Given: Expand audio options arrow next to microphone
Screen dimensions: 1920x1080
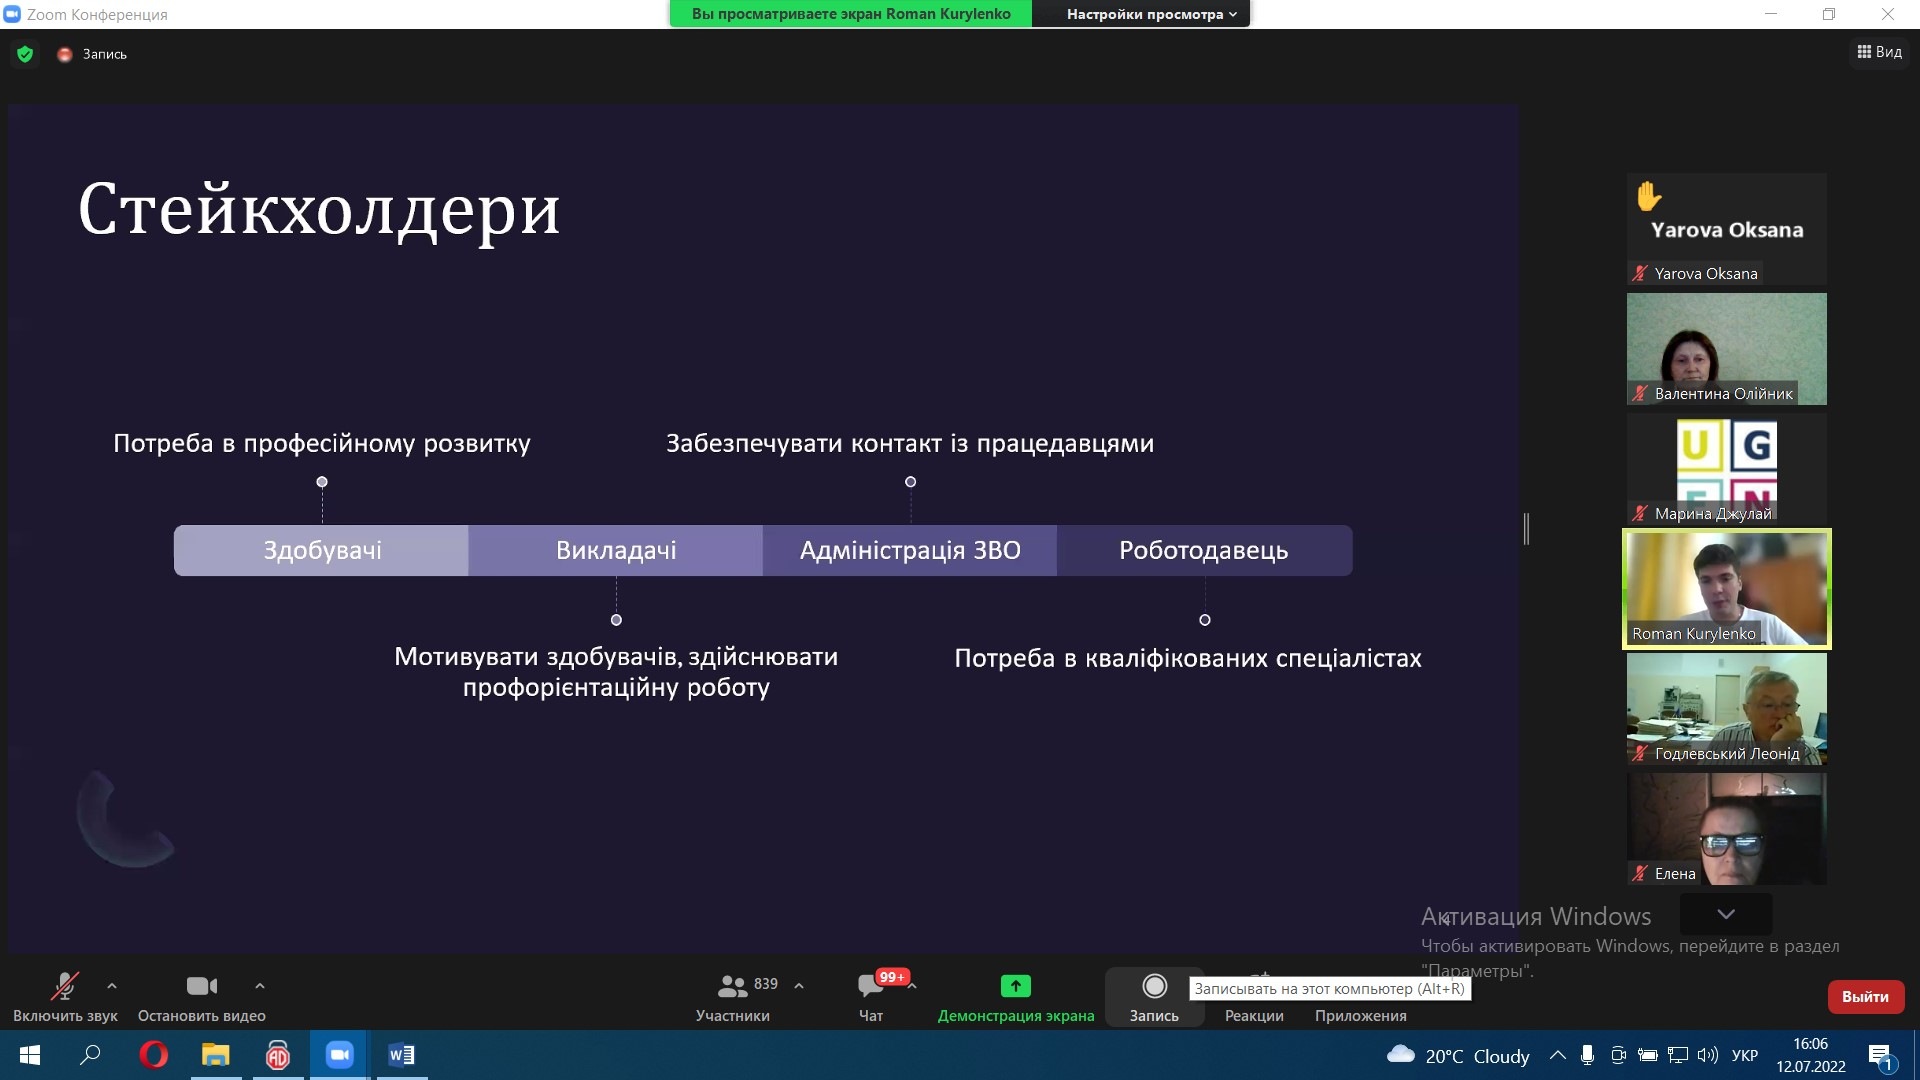Looking at the screenshot, I should (x=112, y=986).
